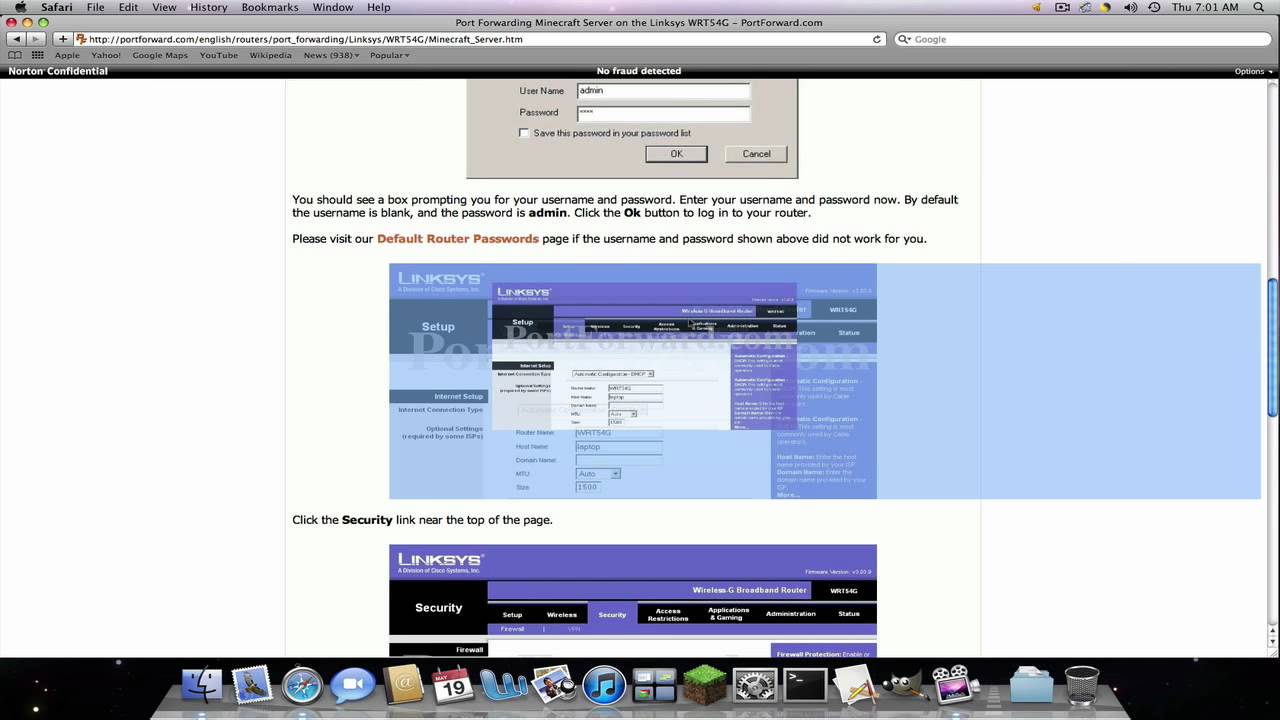Show all bookmarks with the book icon
Image resolution: width=1280 pixels, height=720 pixels.
tap(15, 55)
